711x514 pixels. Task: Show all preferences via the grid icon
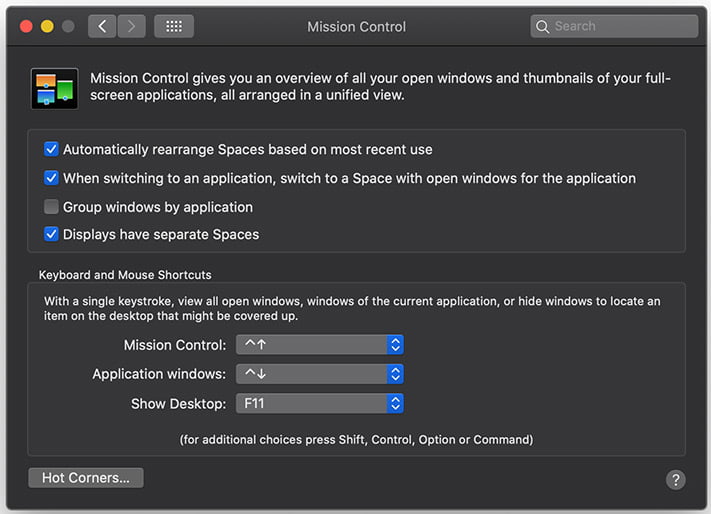tap(174, 26)
